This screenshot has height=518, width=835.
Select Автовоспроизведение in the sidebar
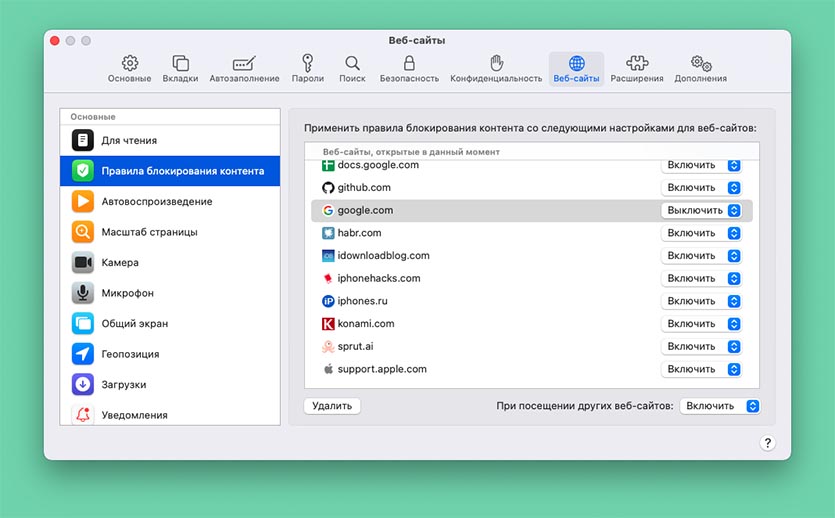156,201
